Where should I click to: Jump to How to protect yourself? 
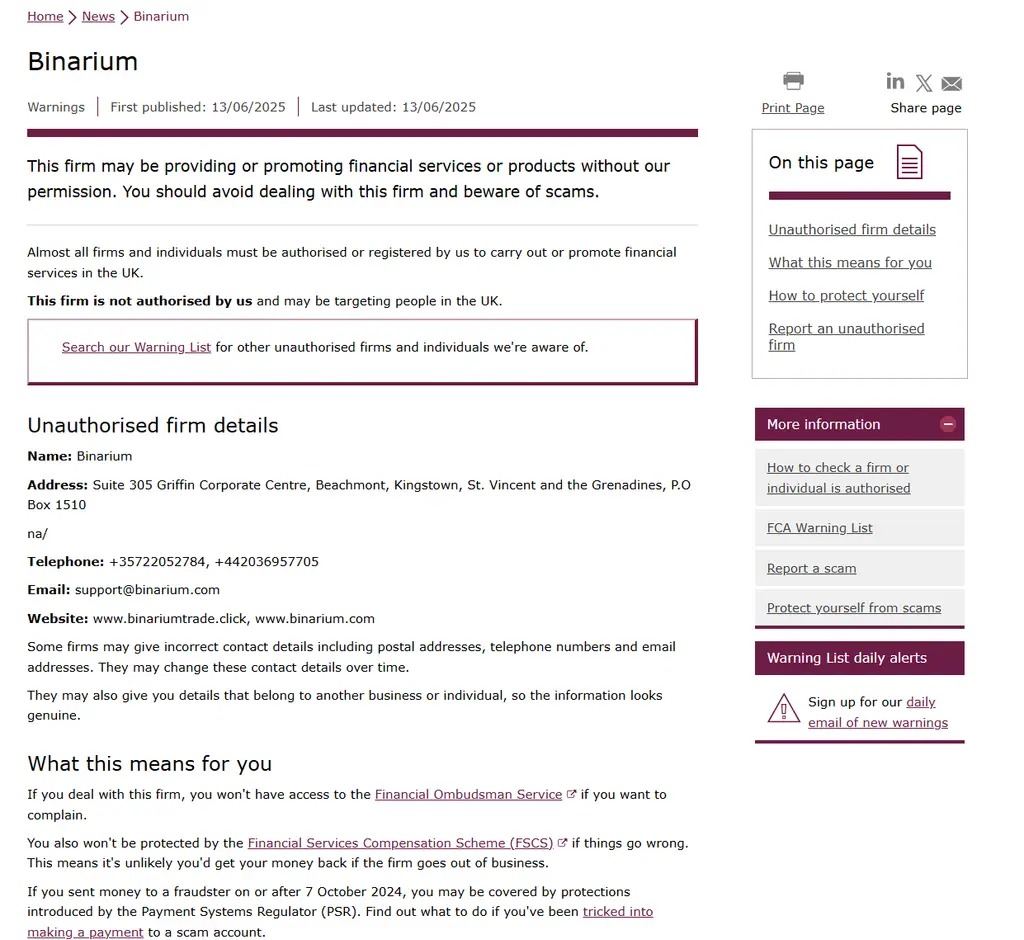[x=846, y=295]
